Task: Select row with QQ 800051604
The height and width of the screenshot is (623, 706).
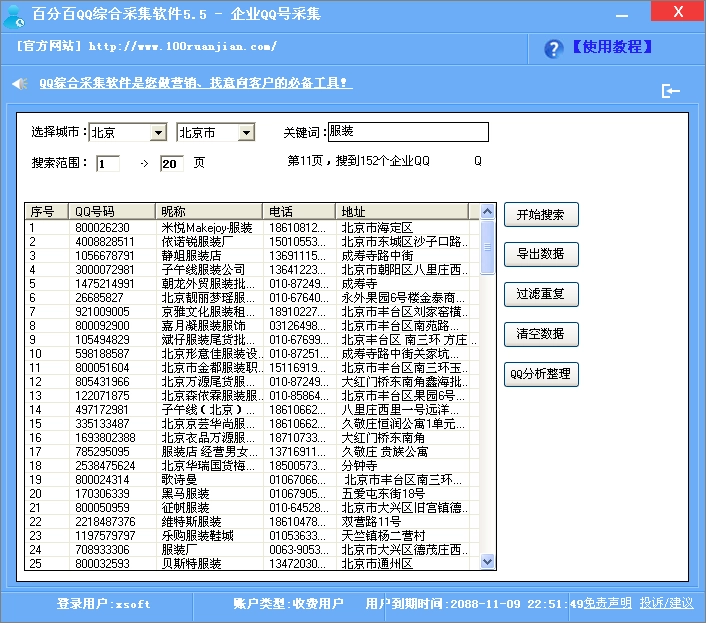Action: tap(252, 368)
